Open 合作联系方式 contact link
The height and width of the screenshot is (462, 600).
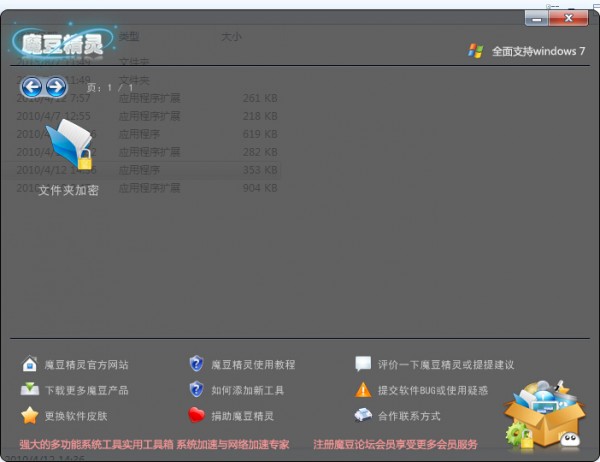[x=409, y=416]
